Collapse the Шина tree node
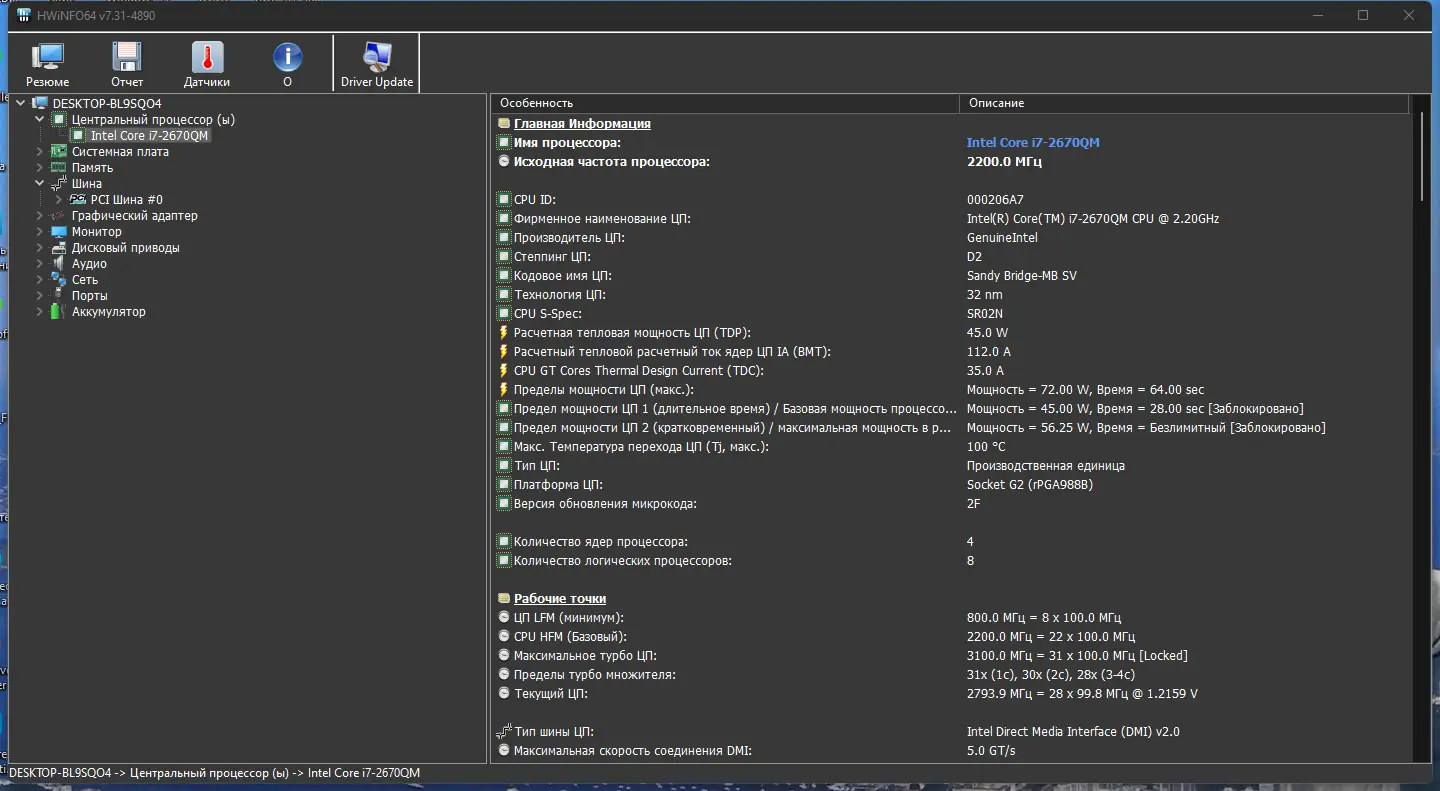The image size is (1440, 791). (40, 184)
